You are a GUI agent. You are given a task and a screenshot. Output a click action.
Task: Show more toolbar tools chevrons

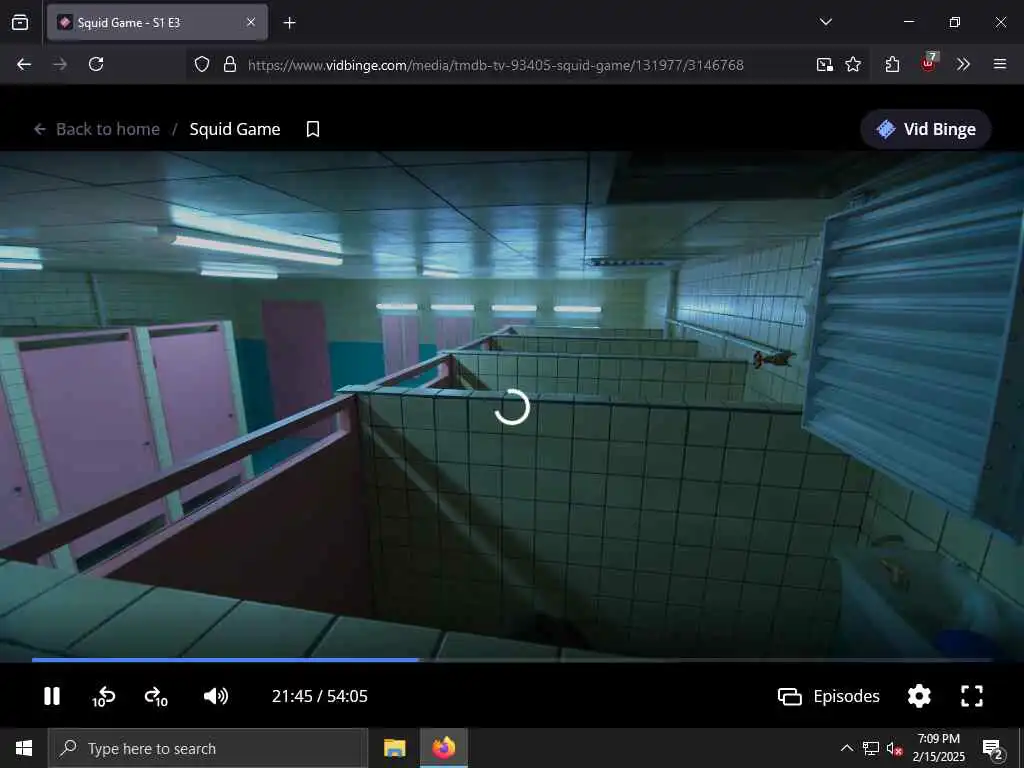click(x=963, y=64)
